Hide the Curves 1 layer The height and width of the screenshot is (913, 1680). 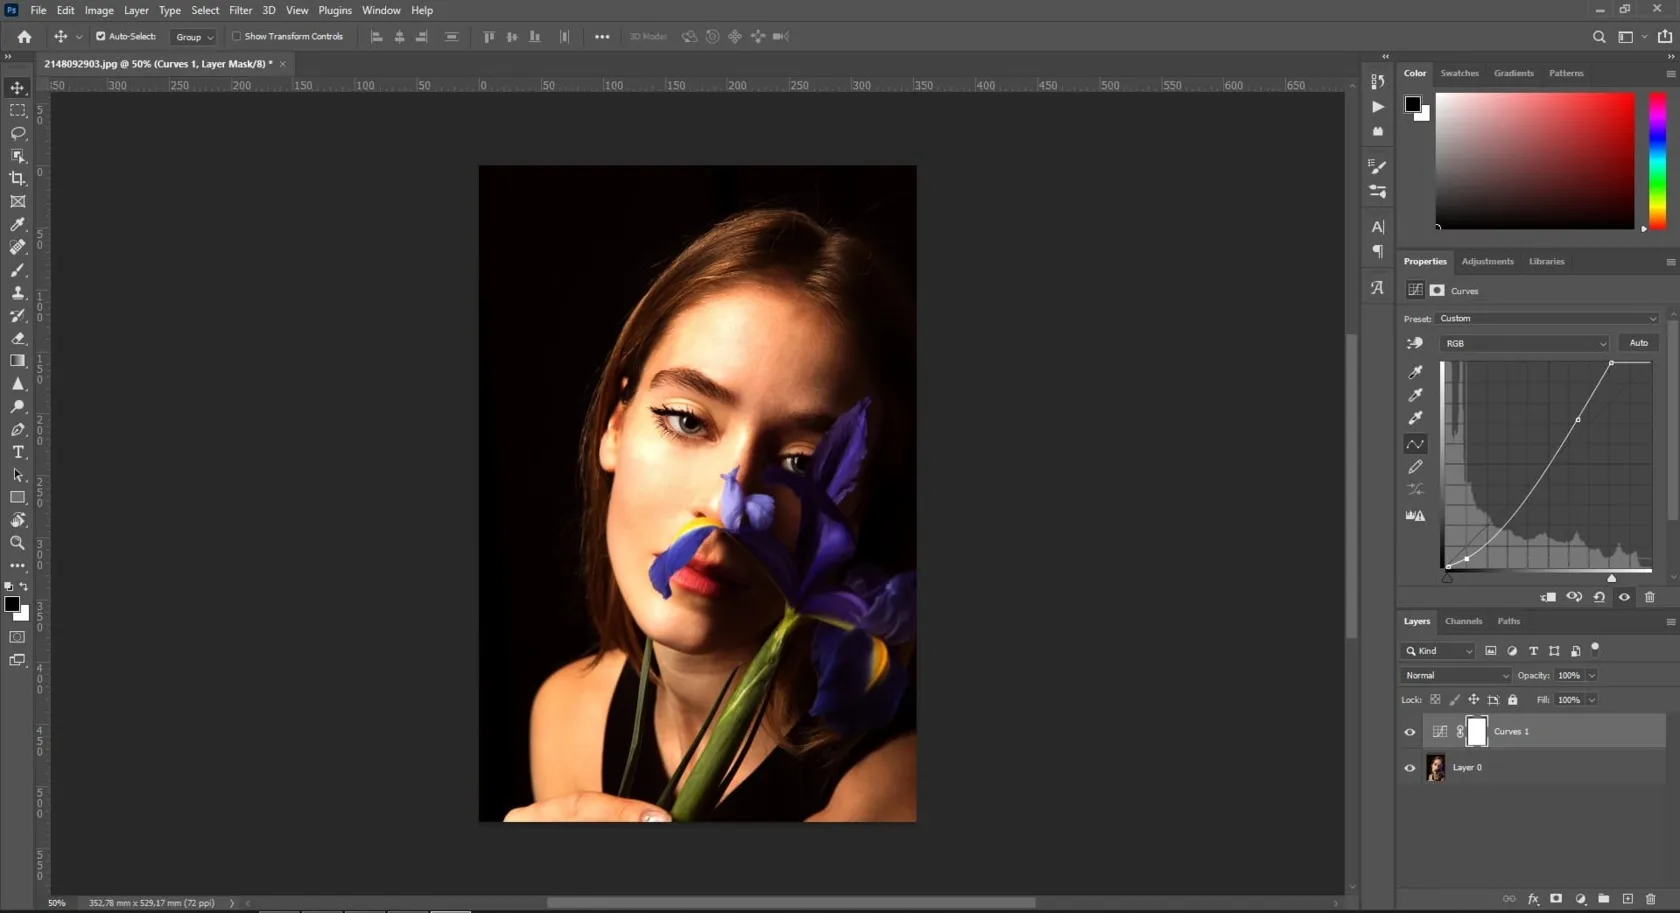[1410, 732]
